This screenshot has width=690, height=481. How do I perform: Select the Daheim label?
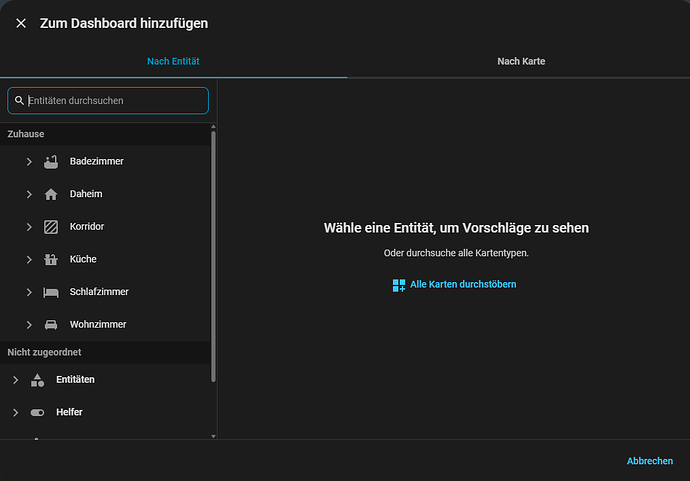pyautogui.click(x=86, y=194)
